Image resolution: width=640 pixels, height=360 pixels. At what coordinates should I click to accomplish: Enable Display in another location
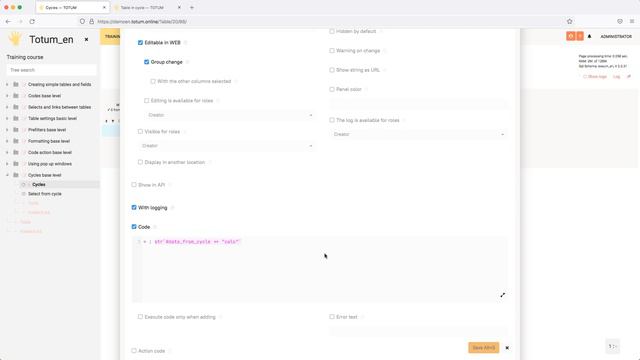pyautogui.click(x=140, y=162)
